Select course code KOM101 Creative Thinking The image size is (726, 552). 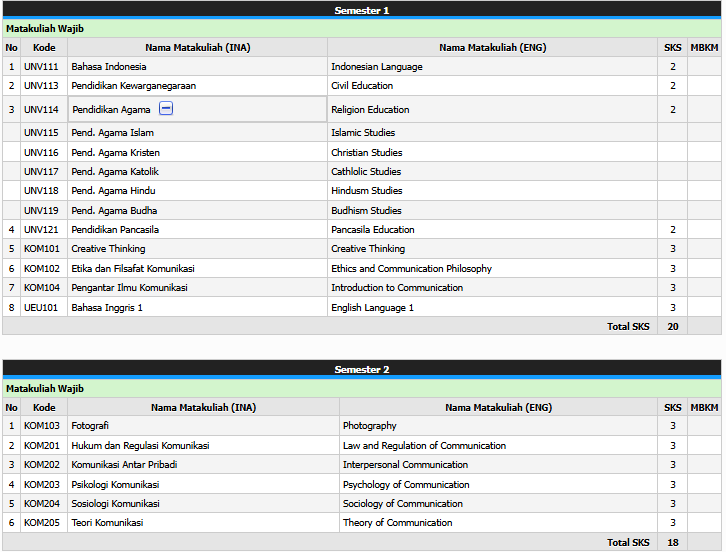tap(42, 249)
